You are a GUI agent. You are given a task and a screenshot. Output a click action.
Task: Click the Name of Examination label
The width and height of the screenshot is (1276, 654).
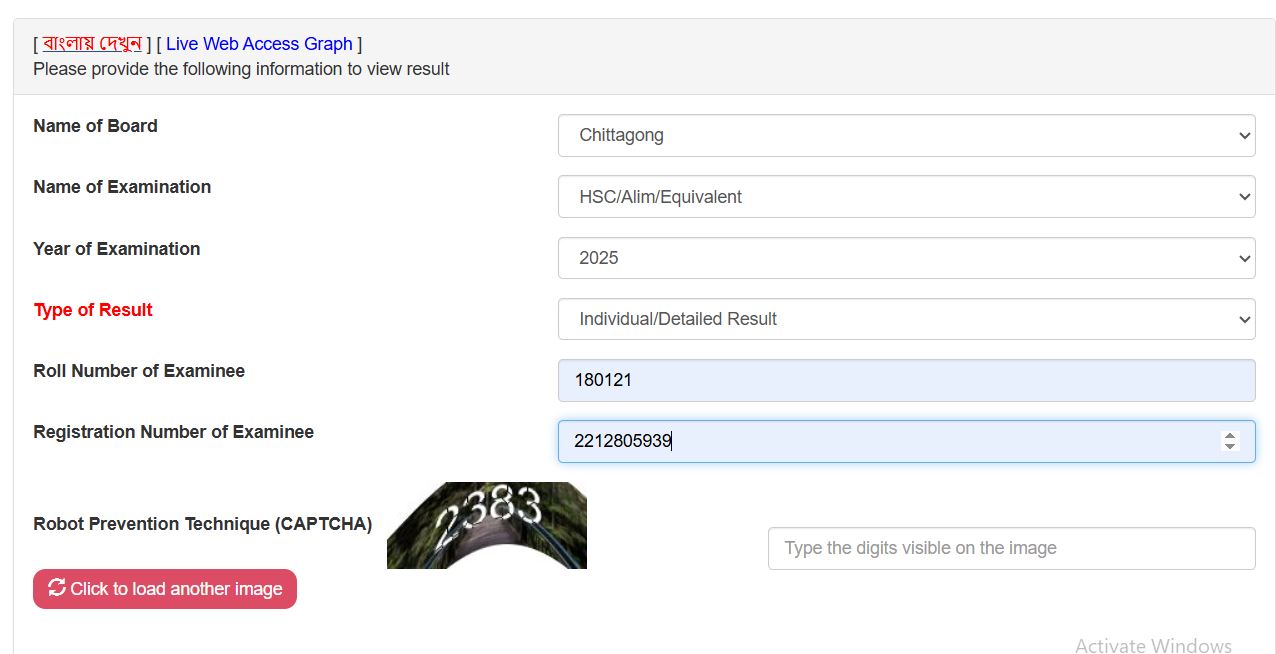(122, 187)
